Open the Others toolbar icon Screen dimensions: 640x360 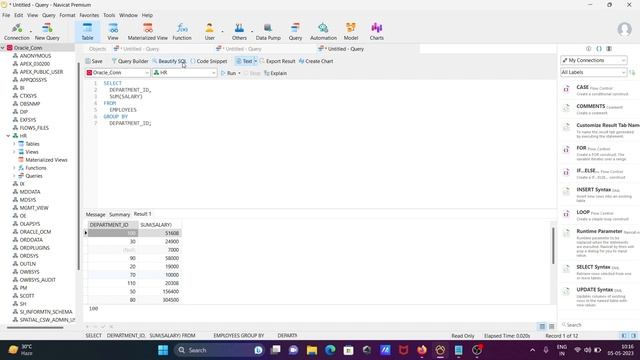tap(239, 31)
